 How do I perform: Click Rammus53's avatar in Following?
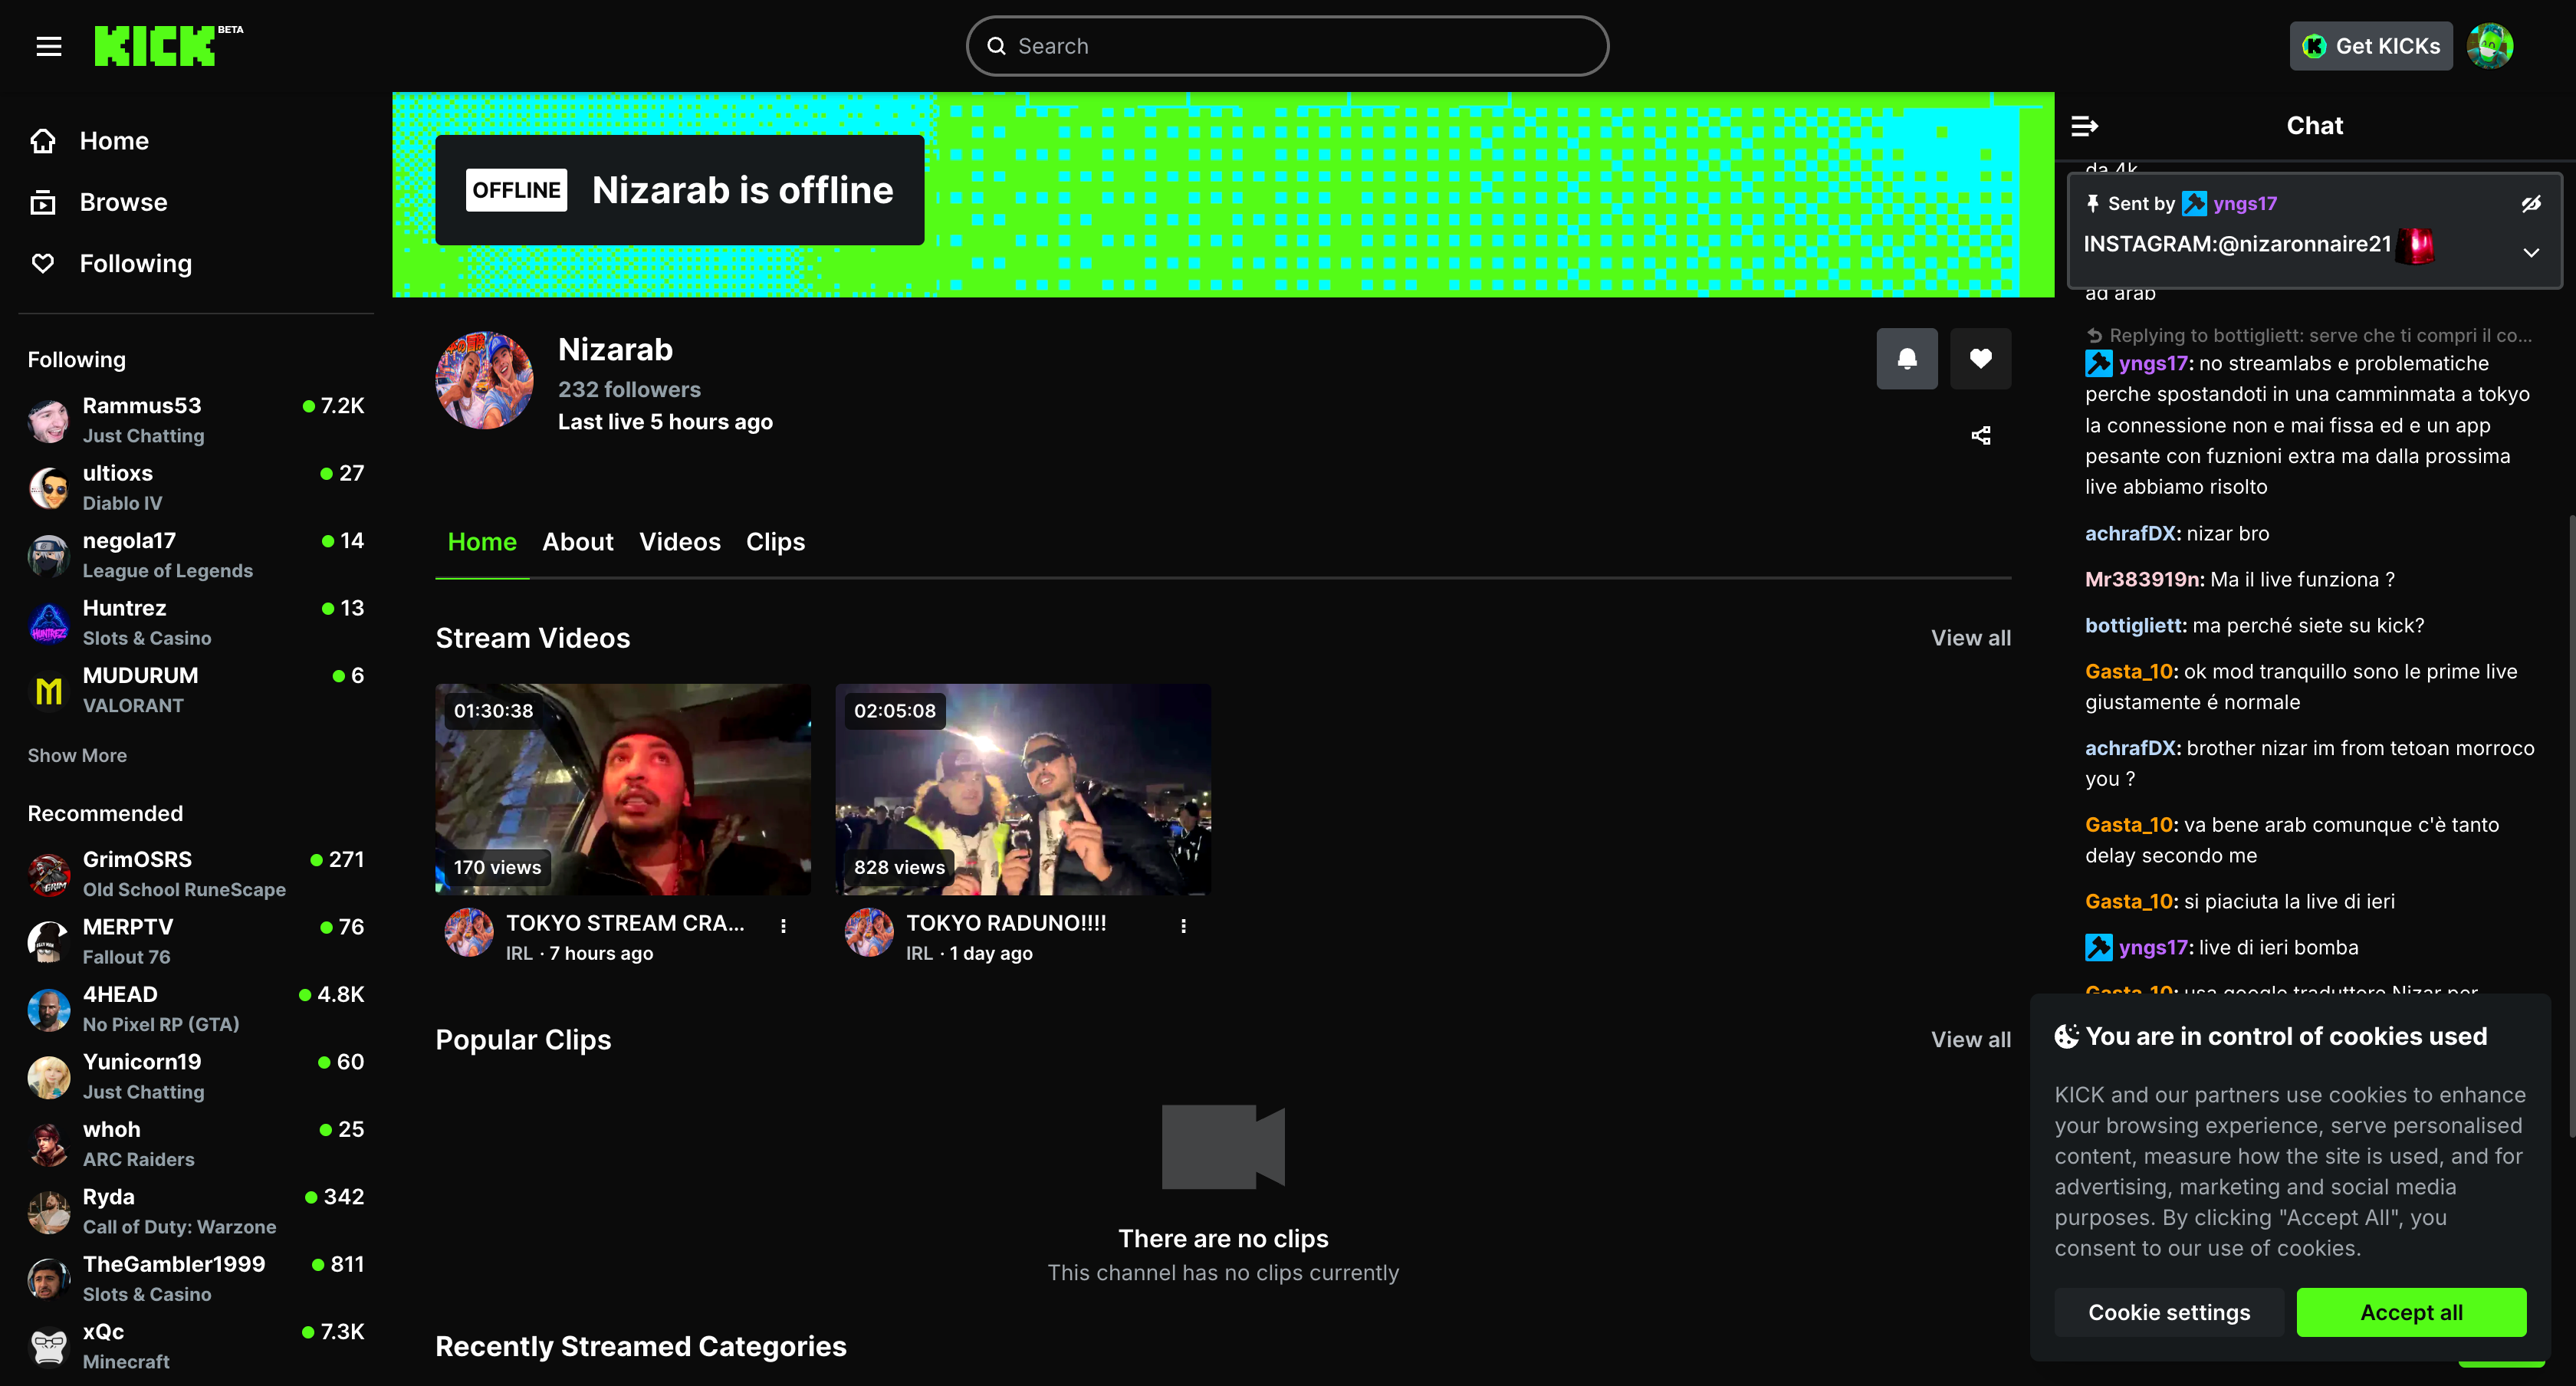tap(48, 420)
